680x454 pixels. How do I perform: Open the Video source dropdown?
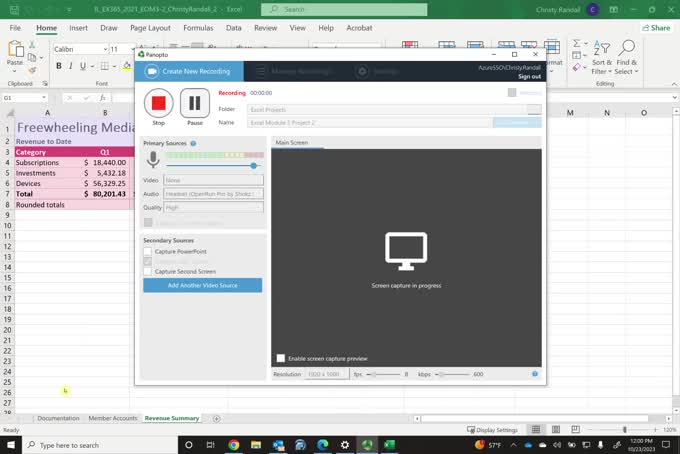213,180
